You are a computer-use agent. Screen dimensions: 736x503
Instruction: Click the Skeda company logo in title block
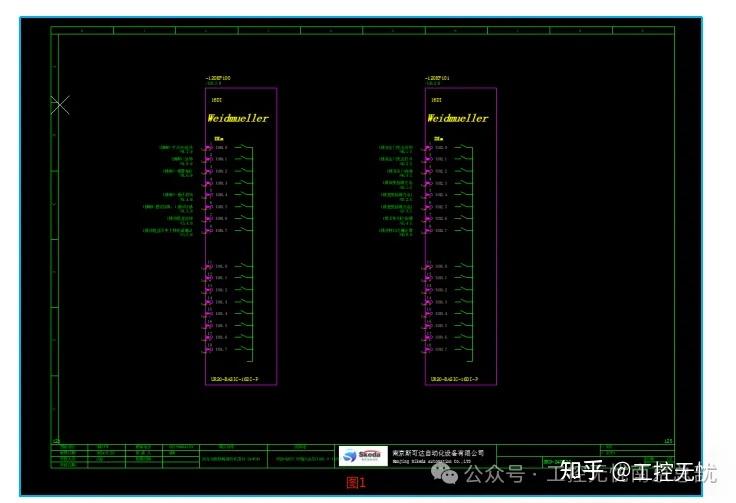coord(363,456)
